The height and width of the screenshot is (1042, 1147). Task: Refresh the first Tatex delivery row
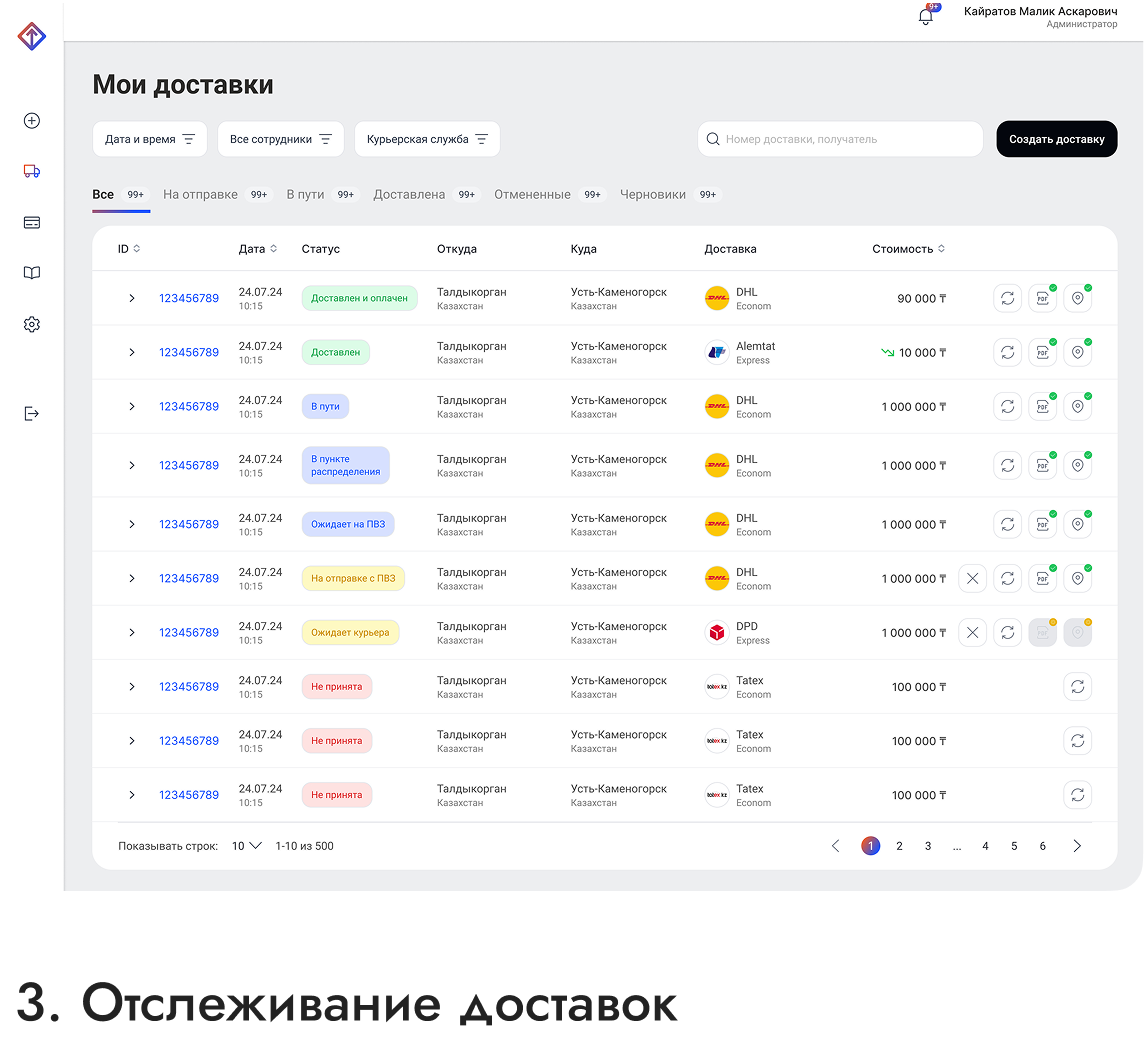coord(1077,687)
